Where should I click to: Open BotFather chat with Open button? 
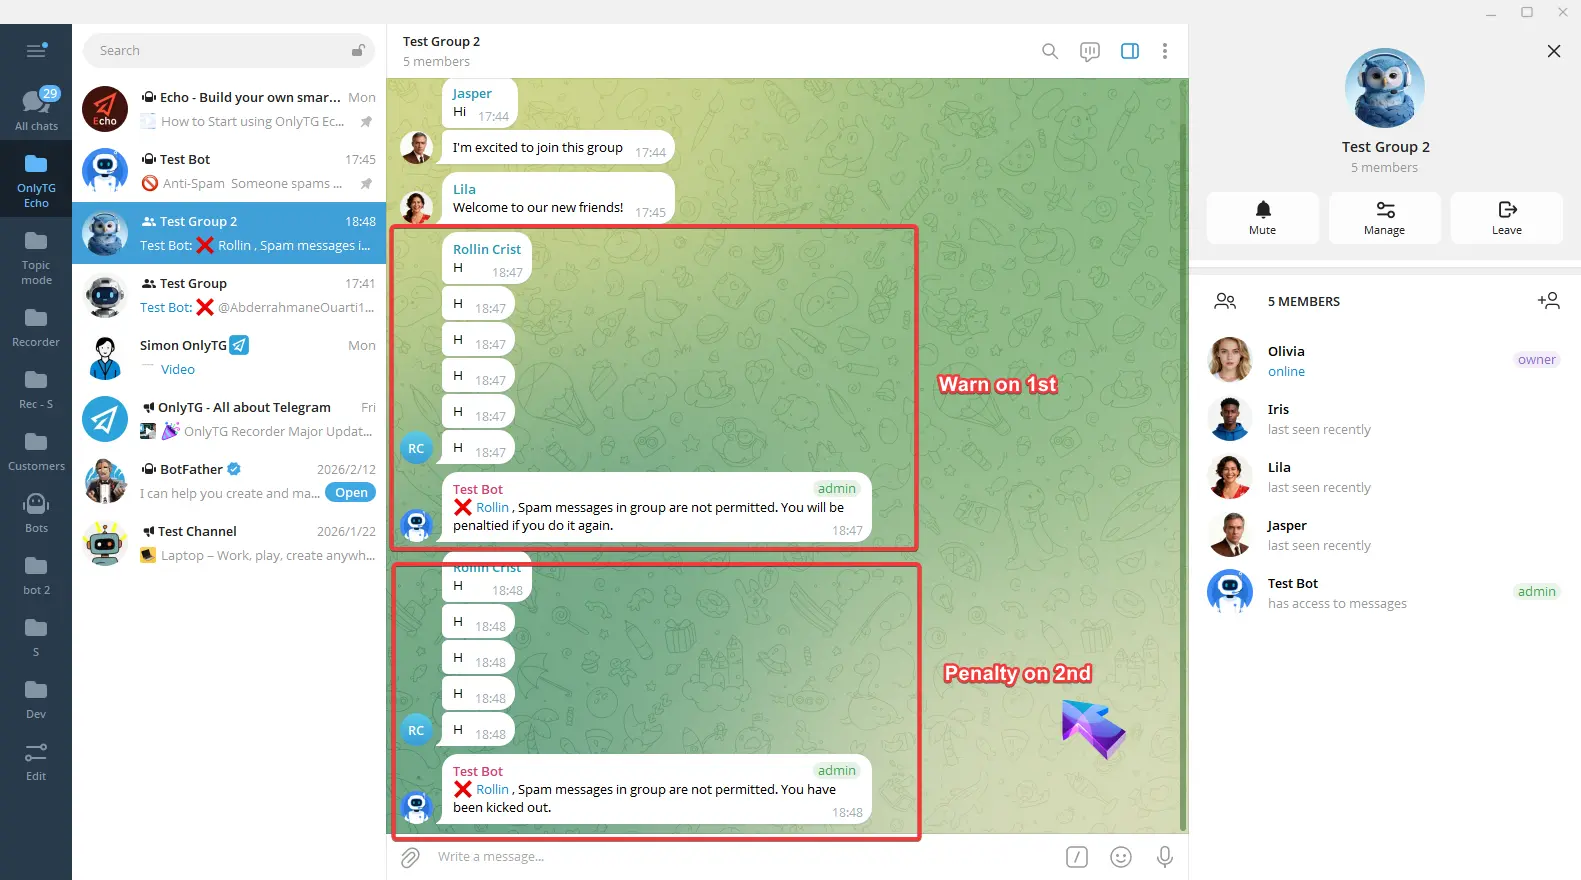[x=351, y=493]
